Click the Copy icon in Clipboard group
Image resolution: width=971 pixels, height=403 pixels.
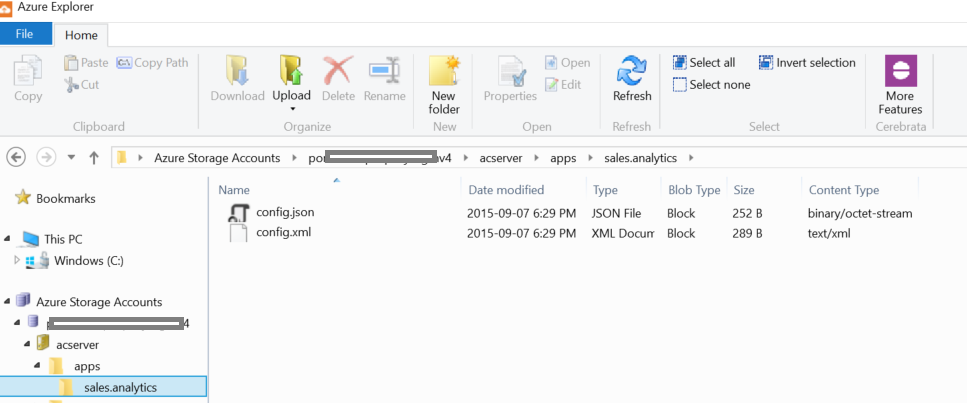point(28,73)
